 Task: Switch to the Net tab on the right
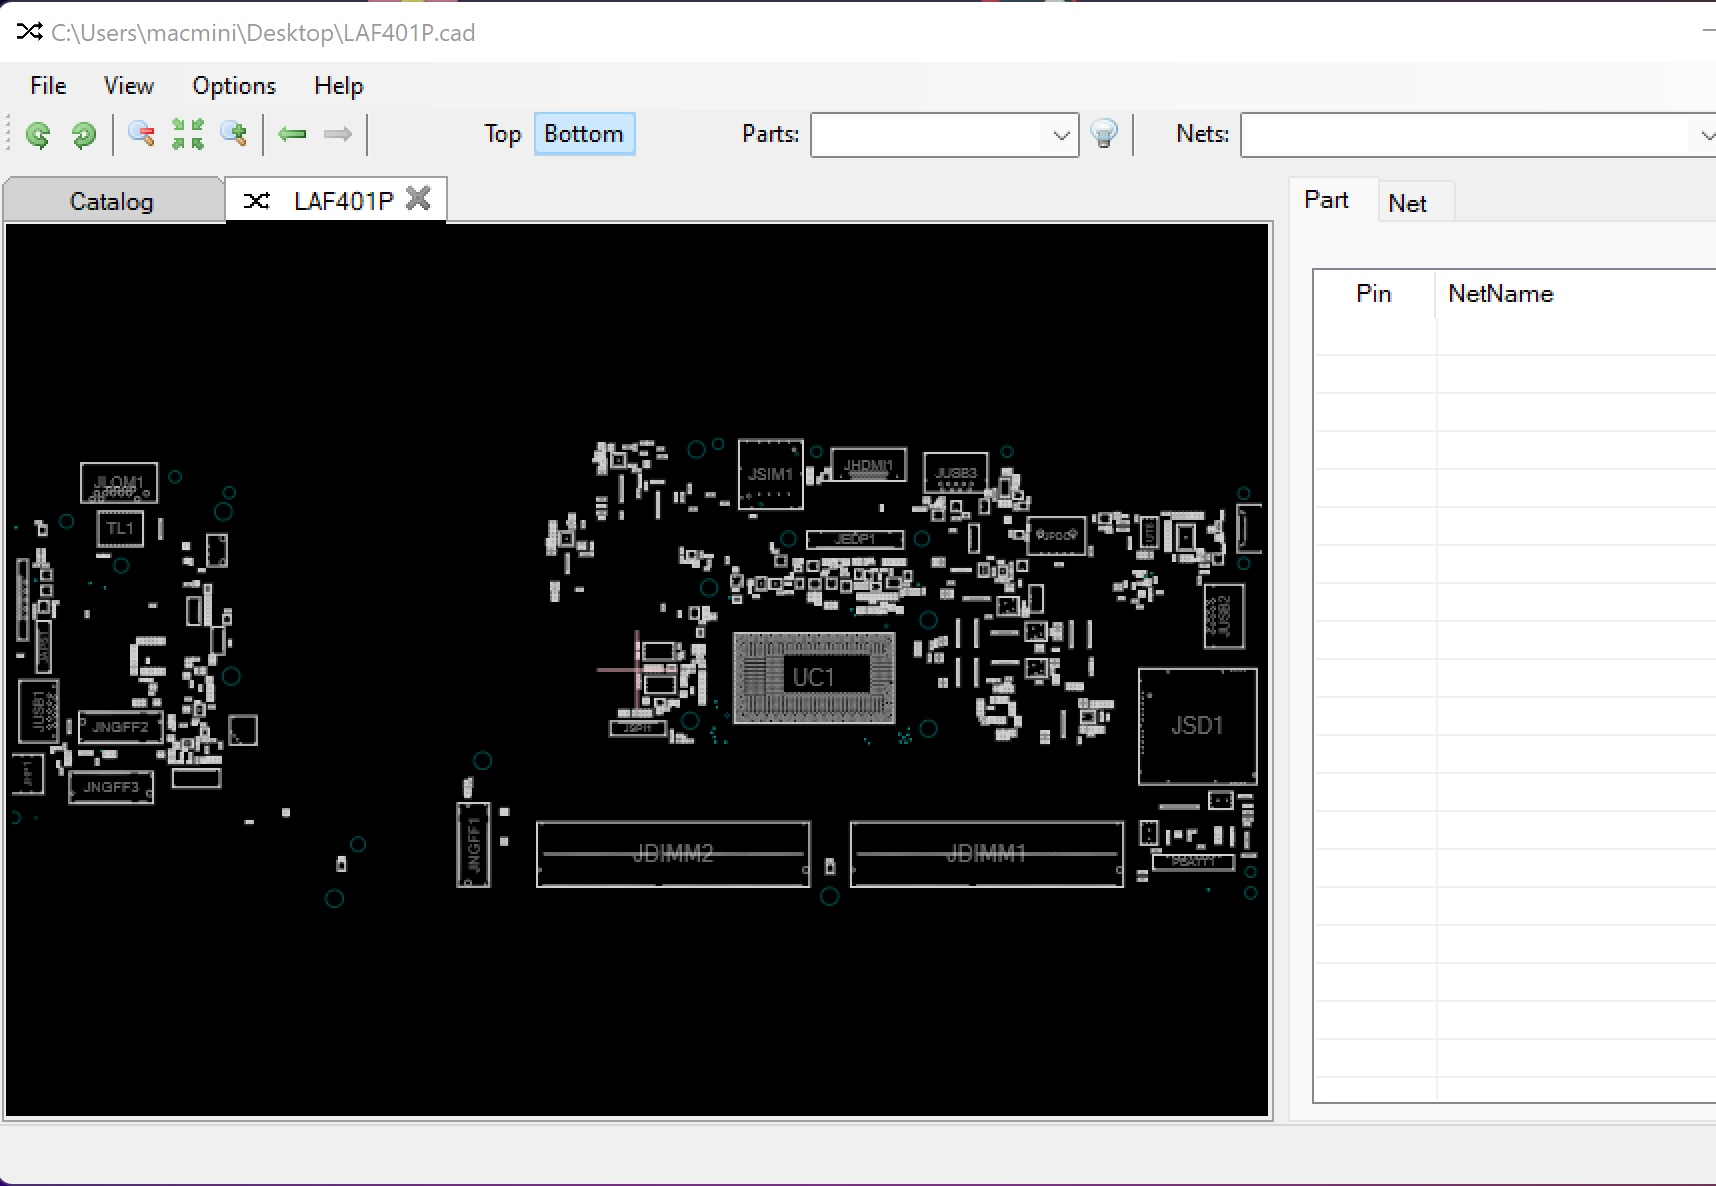click(x=1410, y=202)
